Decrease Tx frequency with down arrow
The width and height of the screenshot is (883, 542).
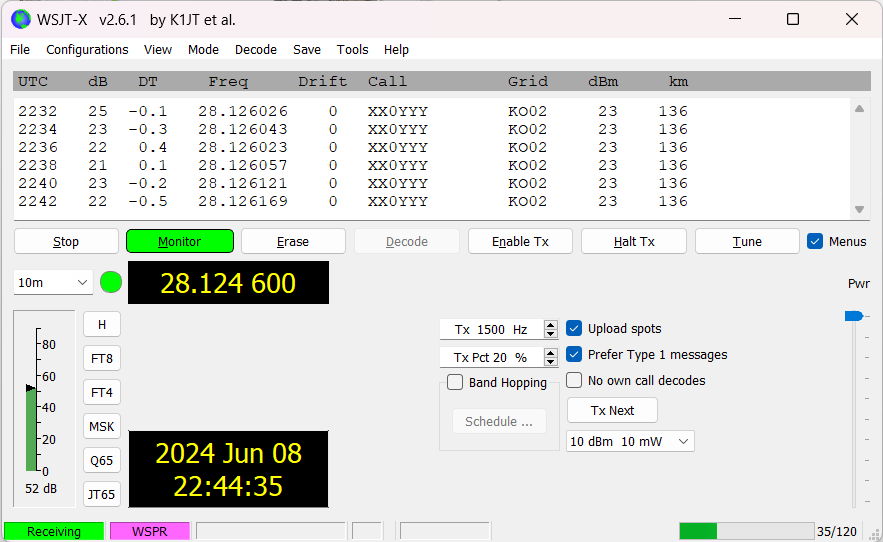pyautogui.click(x=551, y=334)
